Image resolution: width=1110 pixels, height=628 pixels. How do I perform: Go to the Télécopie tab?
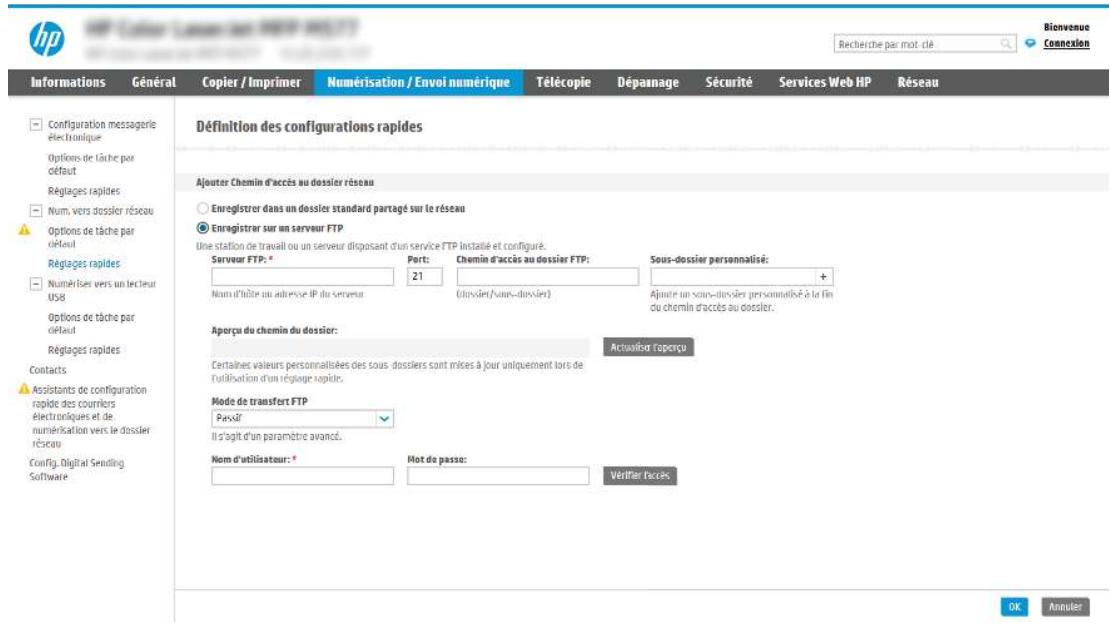coord(563,82)
